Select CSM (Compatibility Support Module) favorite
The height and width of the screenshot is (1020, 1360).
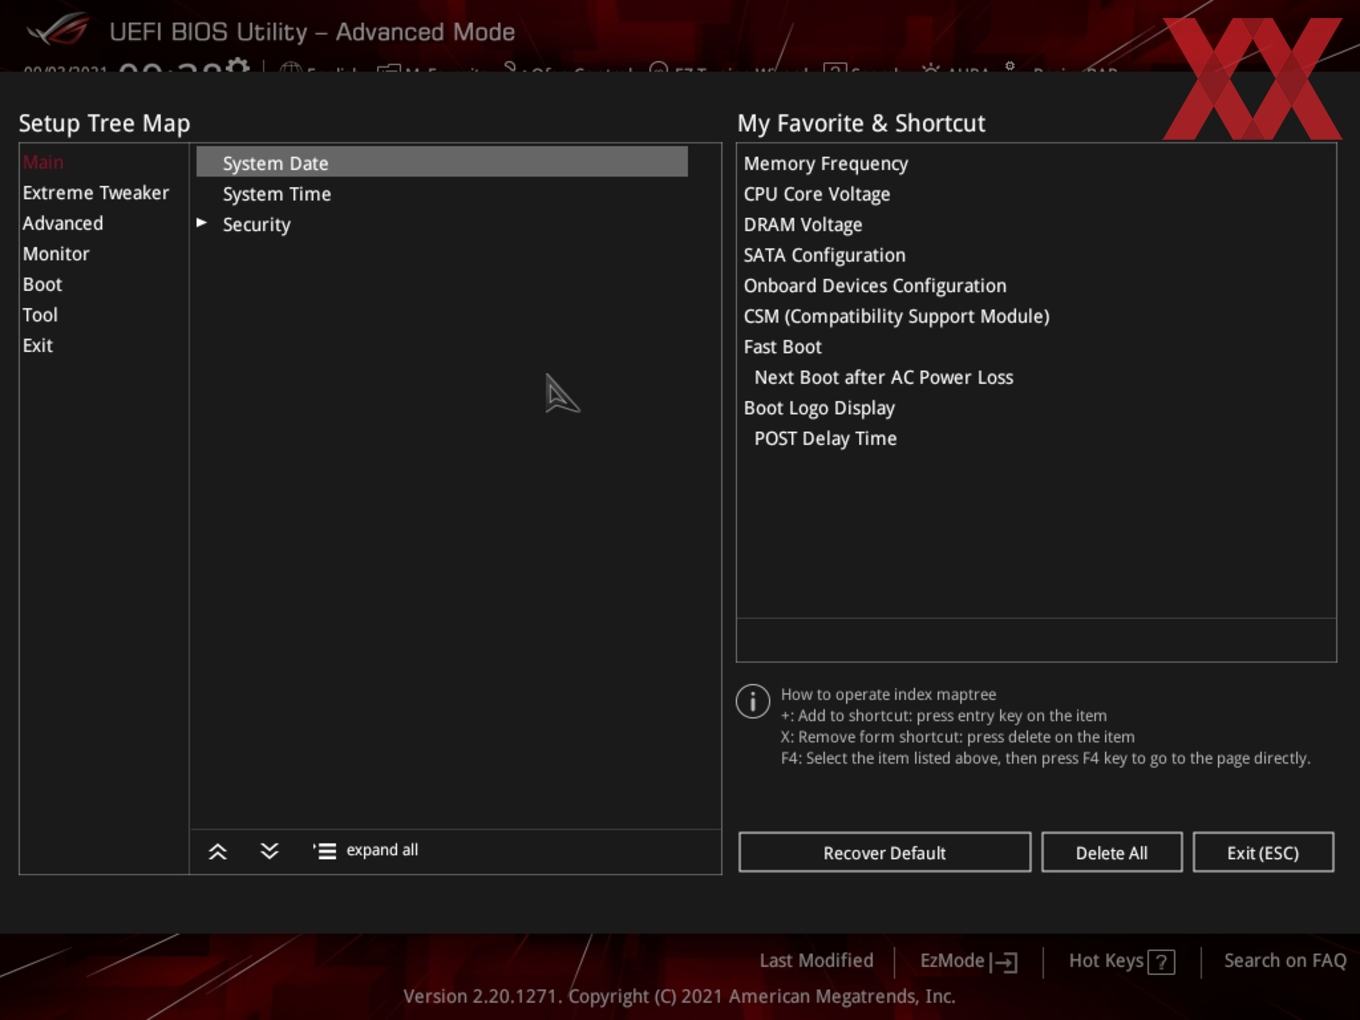(x=897, y=316)
